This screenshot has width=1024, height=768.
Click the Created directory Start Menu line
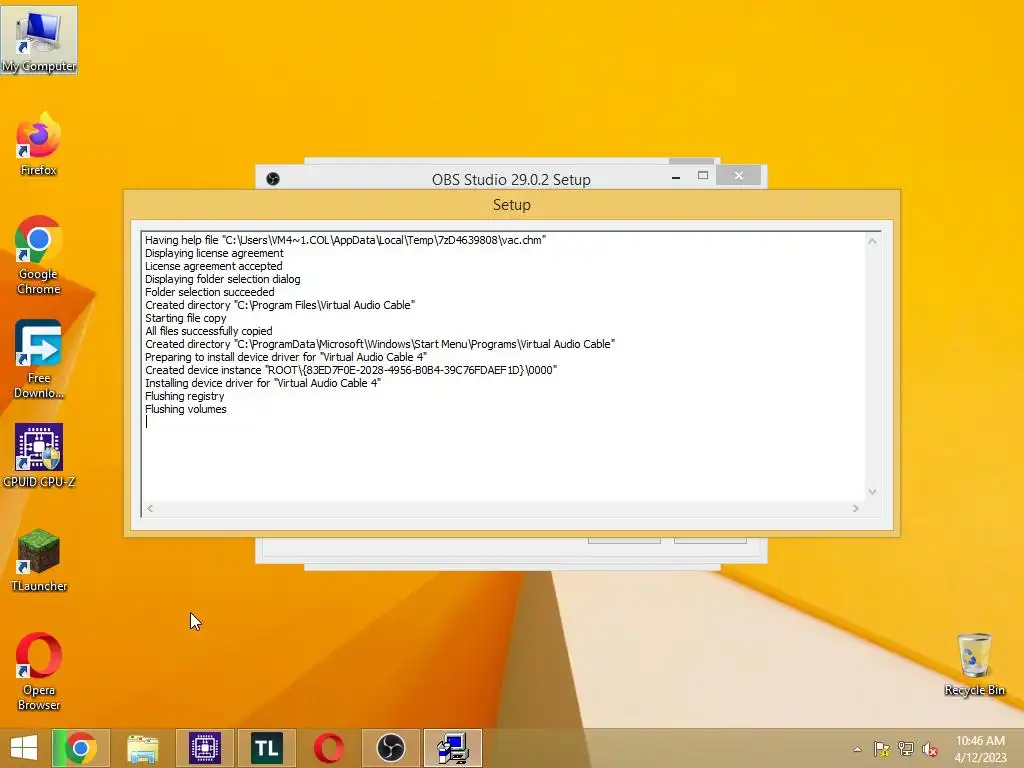(x=380, y=344)
